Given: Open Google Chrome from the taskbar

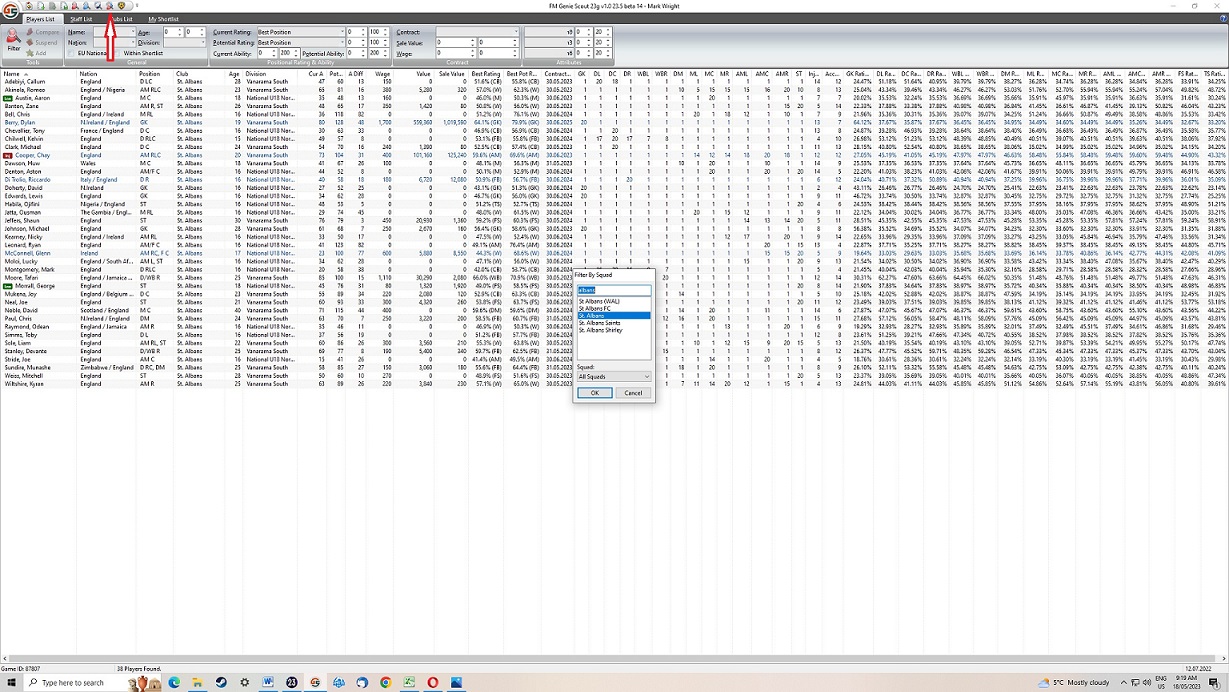Looking at the screenshot, I should point(385,682).
